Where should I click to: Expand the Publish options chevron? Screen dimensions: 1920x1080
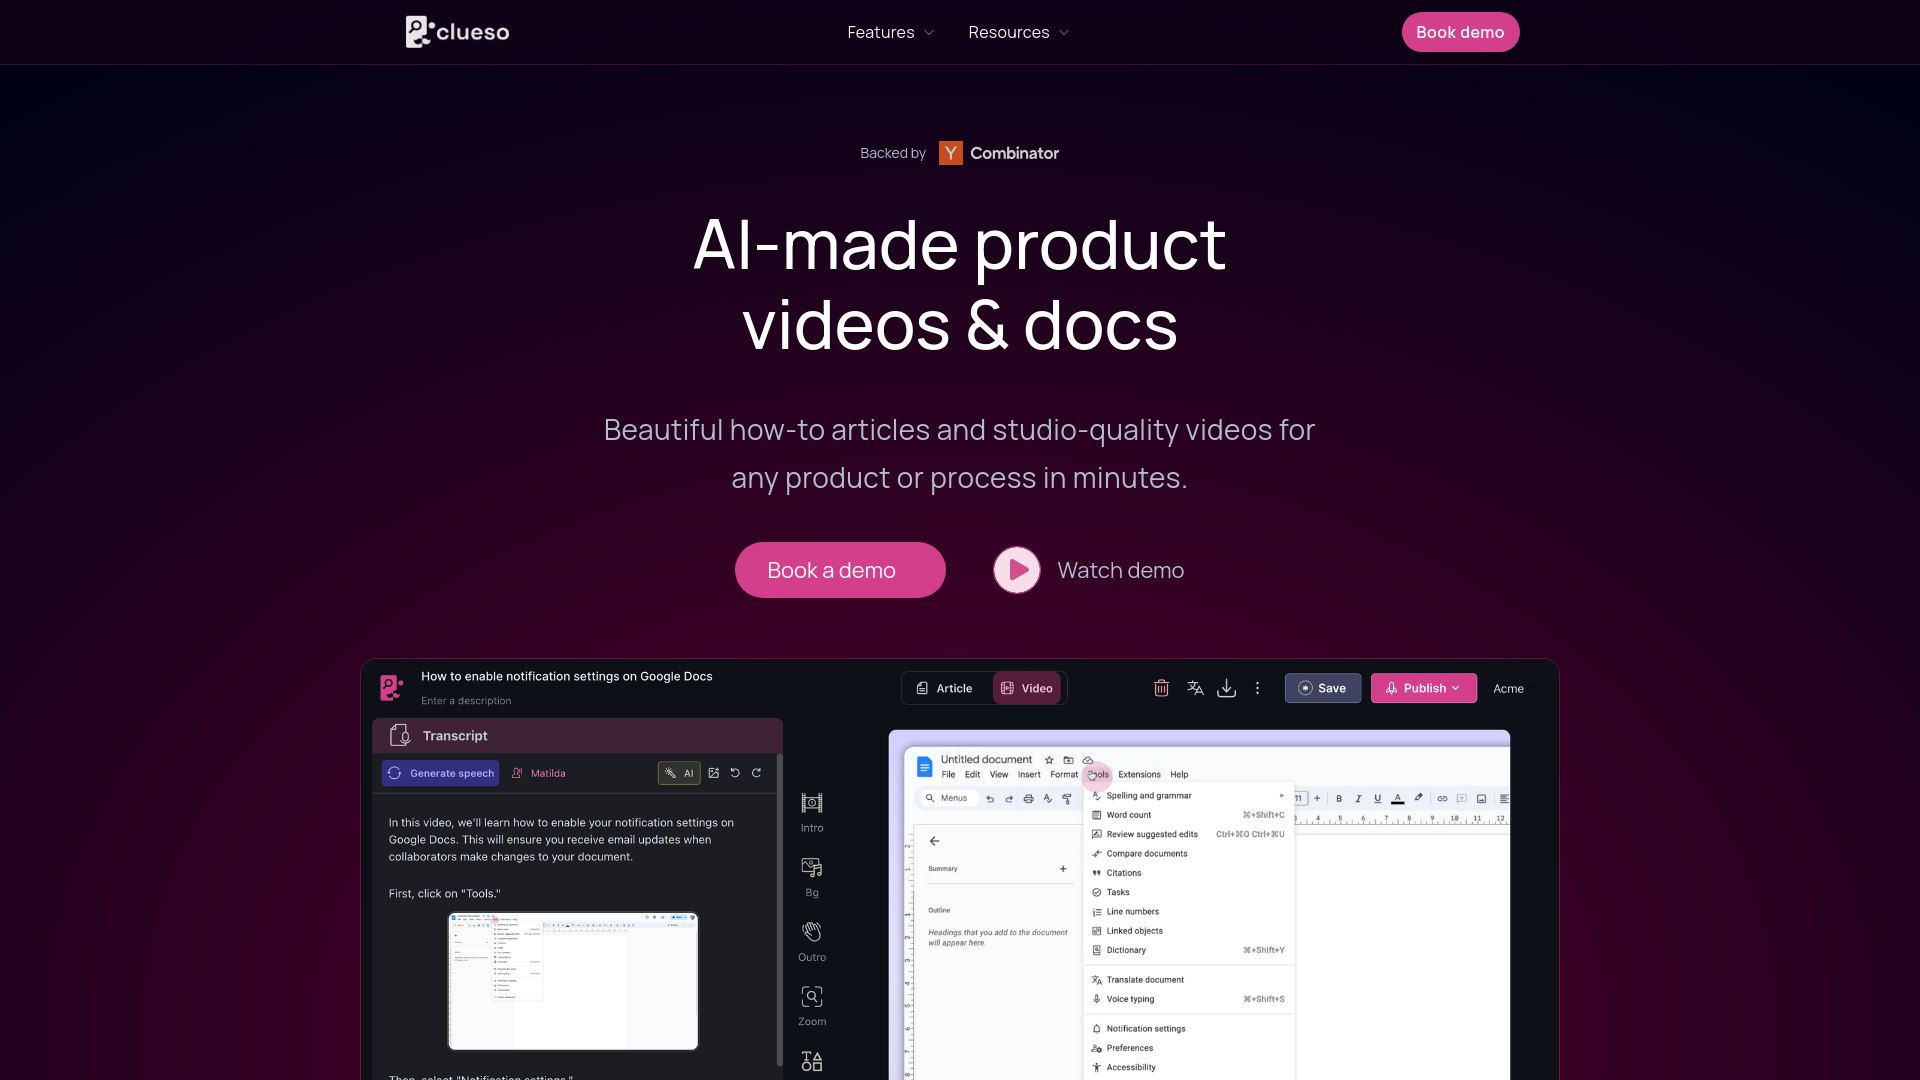point(1456,688)
